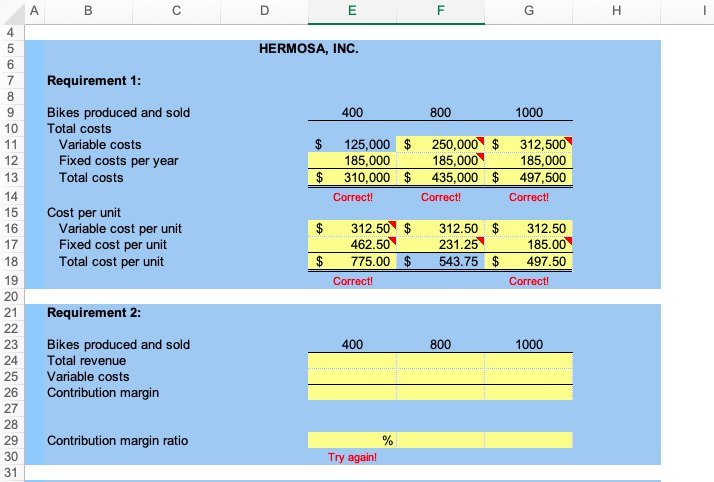714x482 pixels.
Task: Click total costs cell 497,500
Action: click(x=529, y=178)
